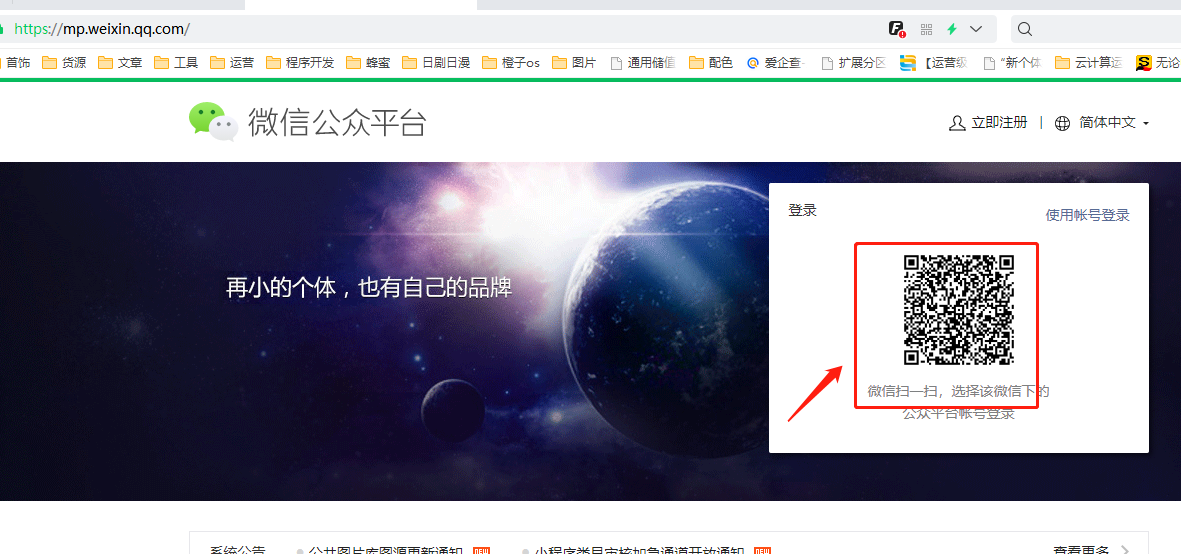Open the 图片 bookmark folder
This screenshot has height=554, width=1181.
coord(574,62)
